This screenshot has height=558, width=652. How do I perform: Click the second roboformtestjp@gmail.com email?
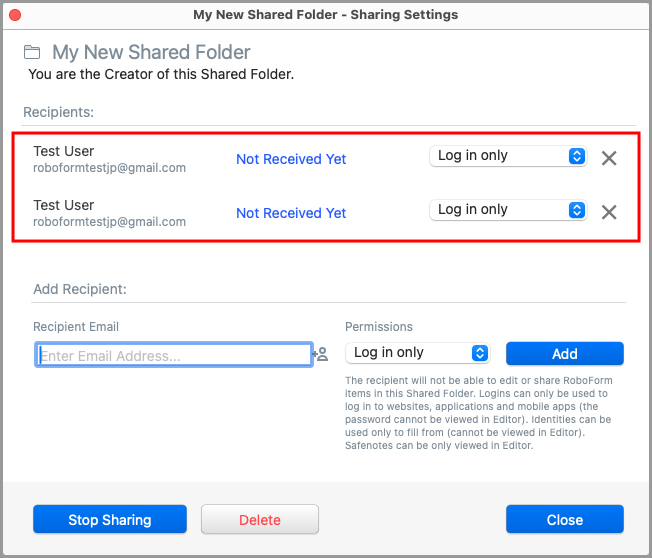pos(109,222)
